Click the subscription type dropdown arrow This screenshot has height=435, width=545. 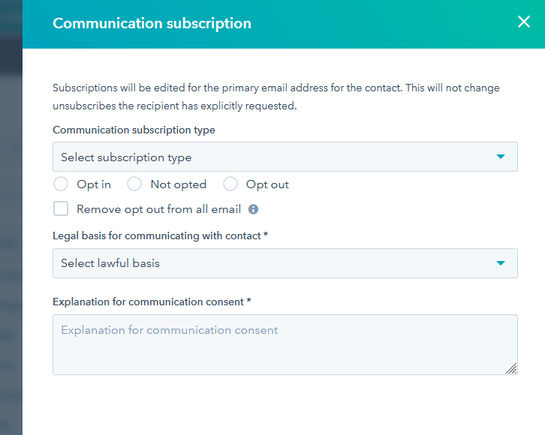pos(501,157)
